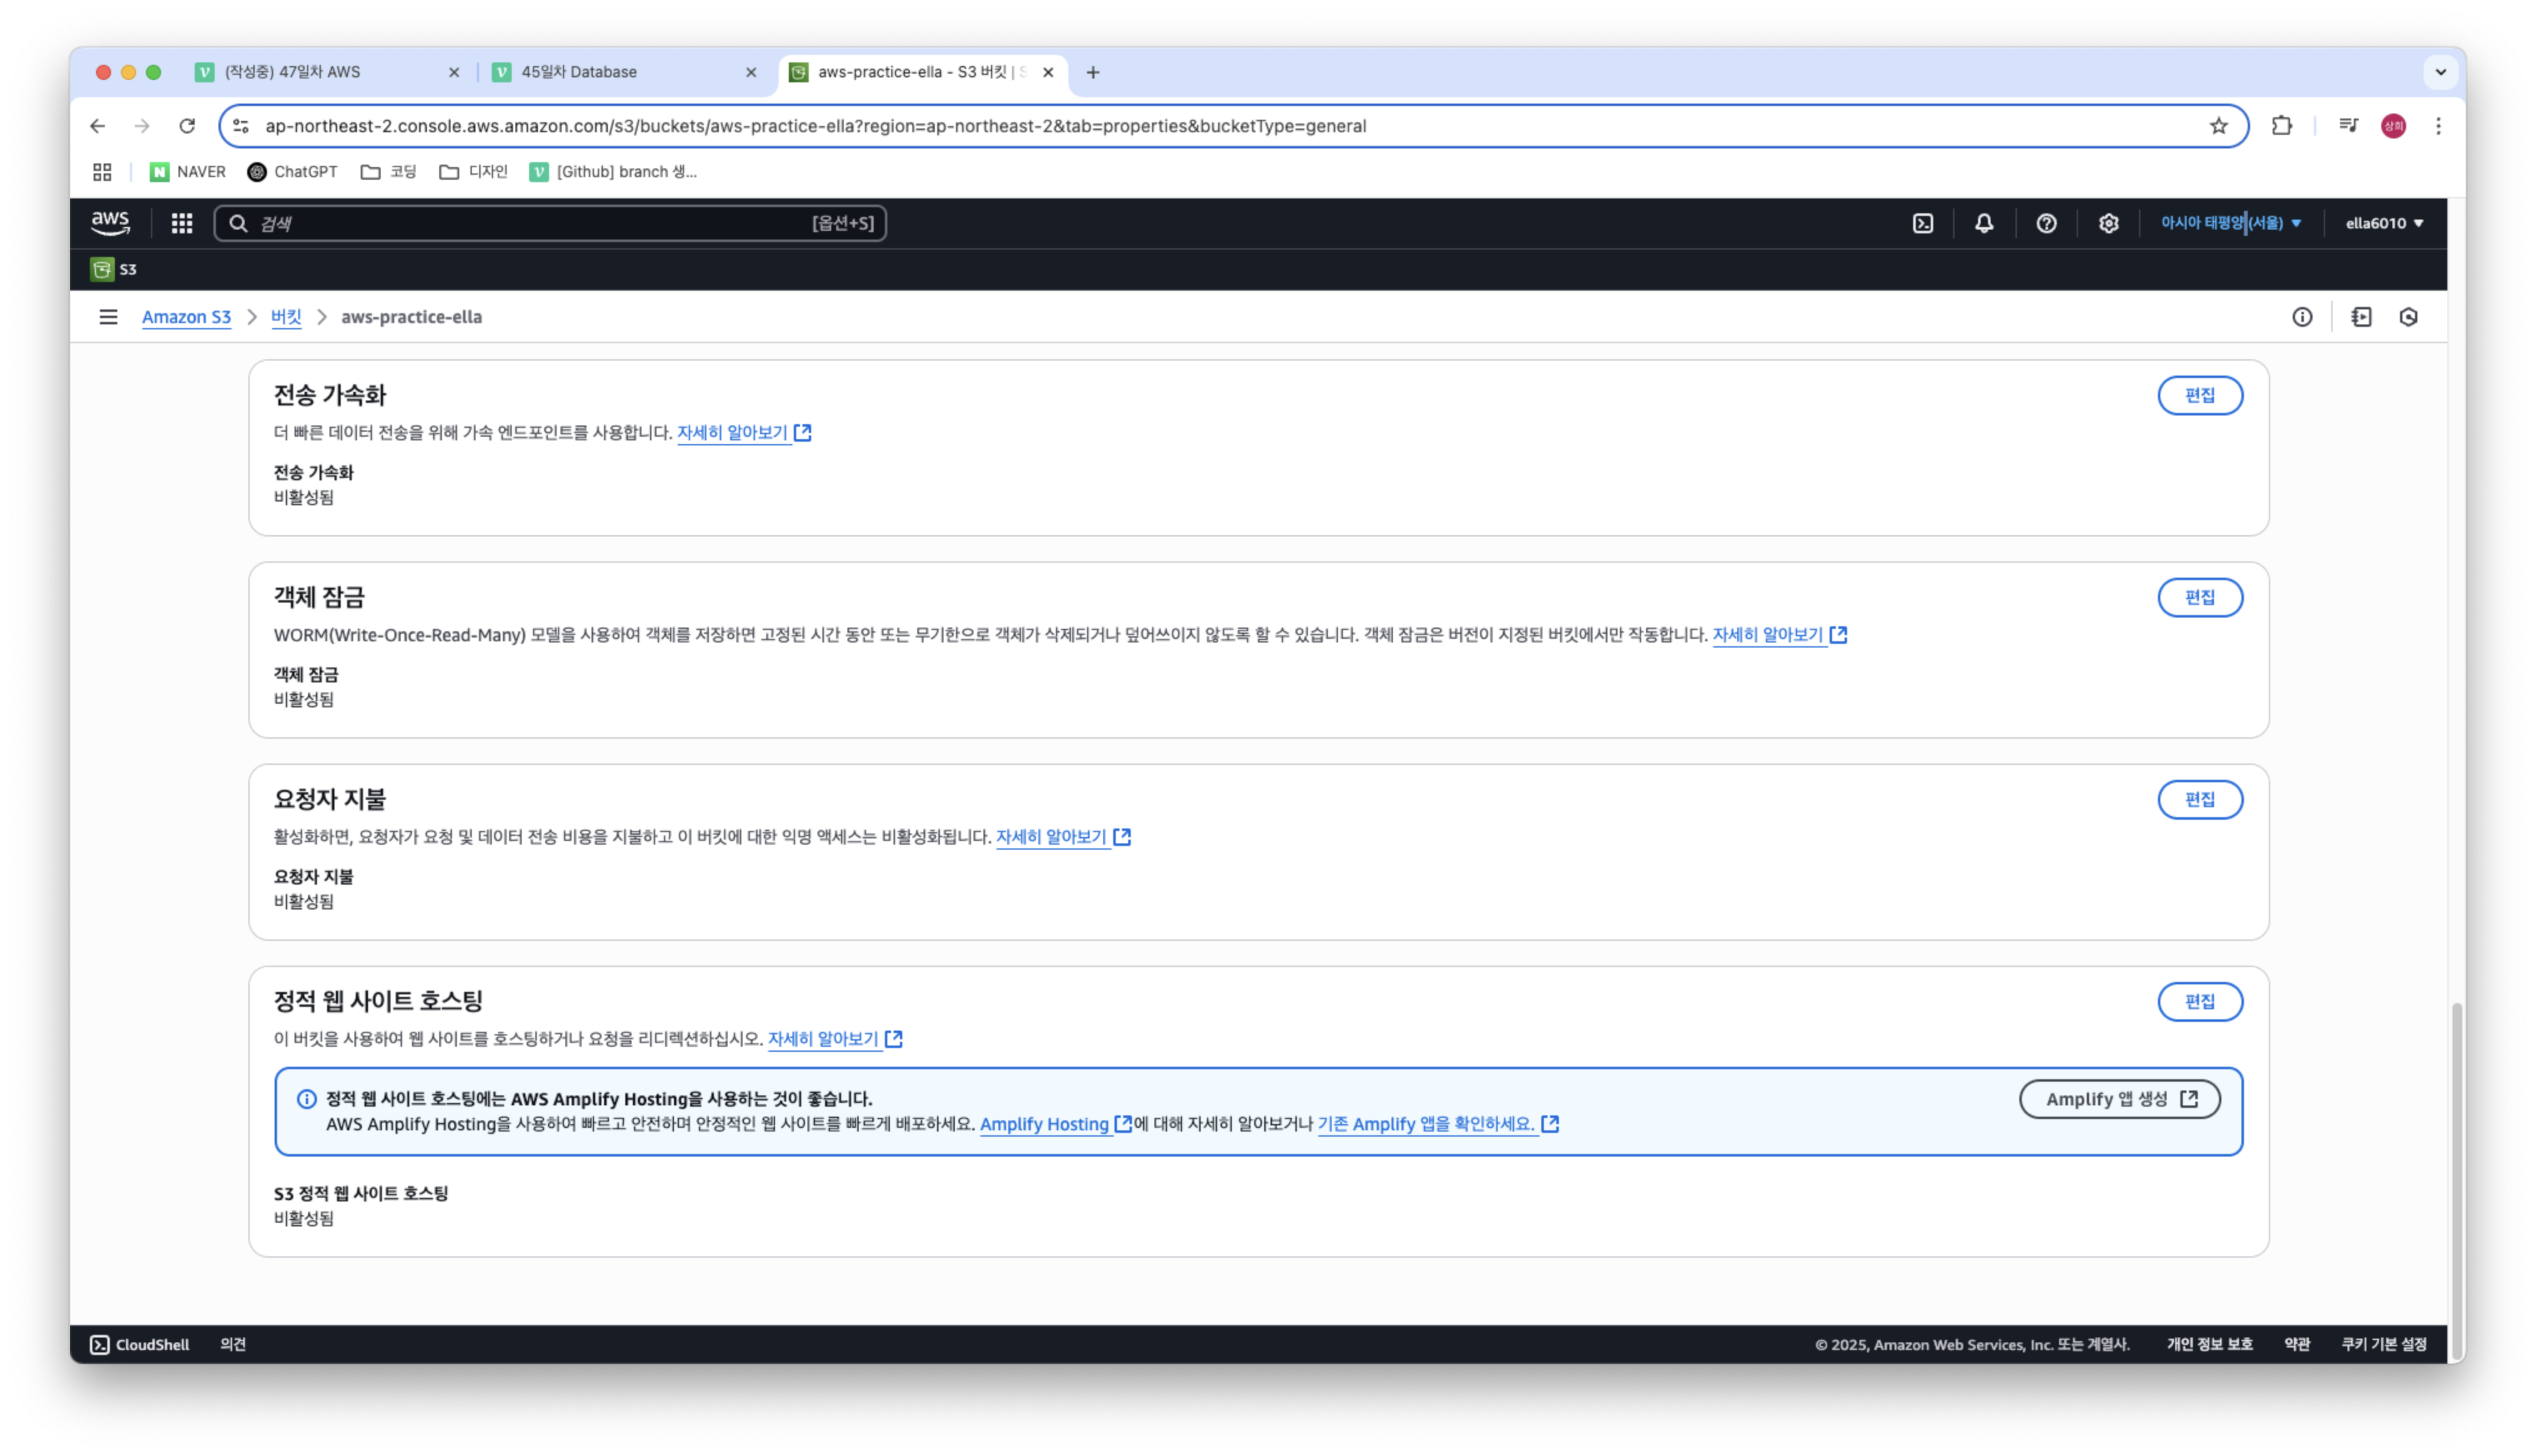The height and width of the screenshot is (1456, 2536).
Task: Open 자세히 알아보기 link under 객체 잠금
Action: point(1779,635)
